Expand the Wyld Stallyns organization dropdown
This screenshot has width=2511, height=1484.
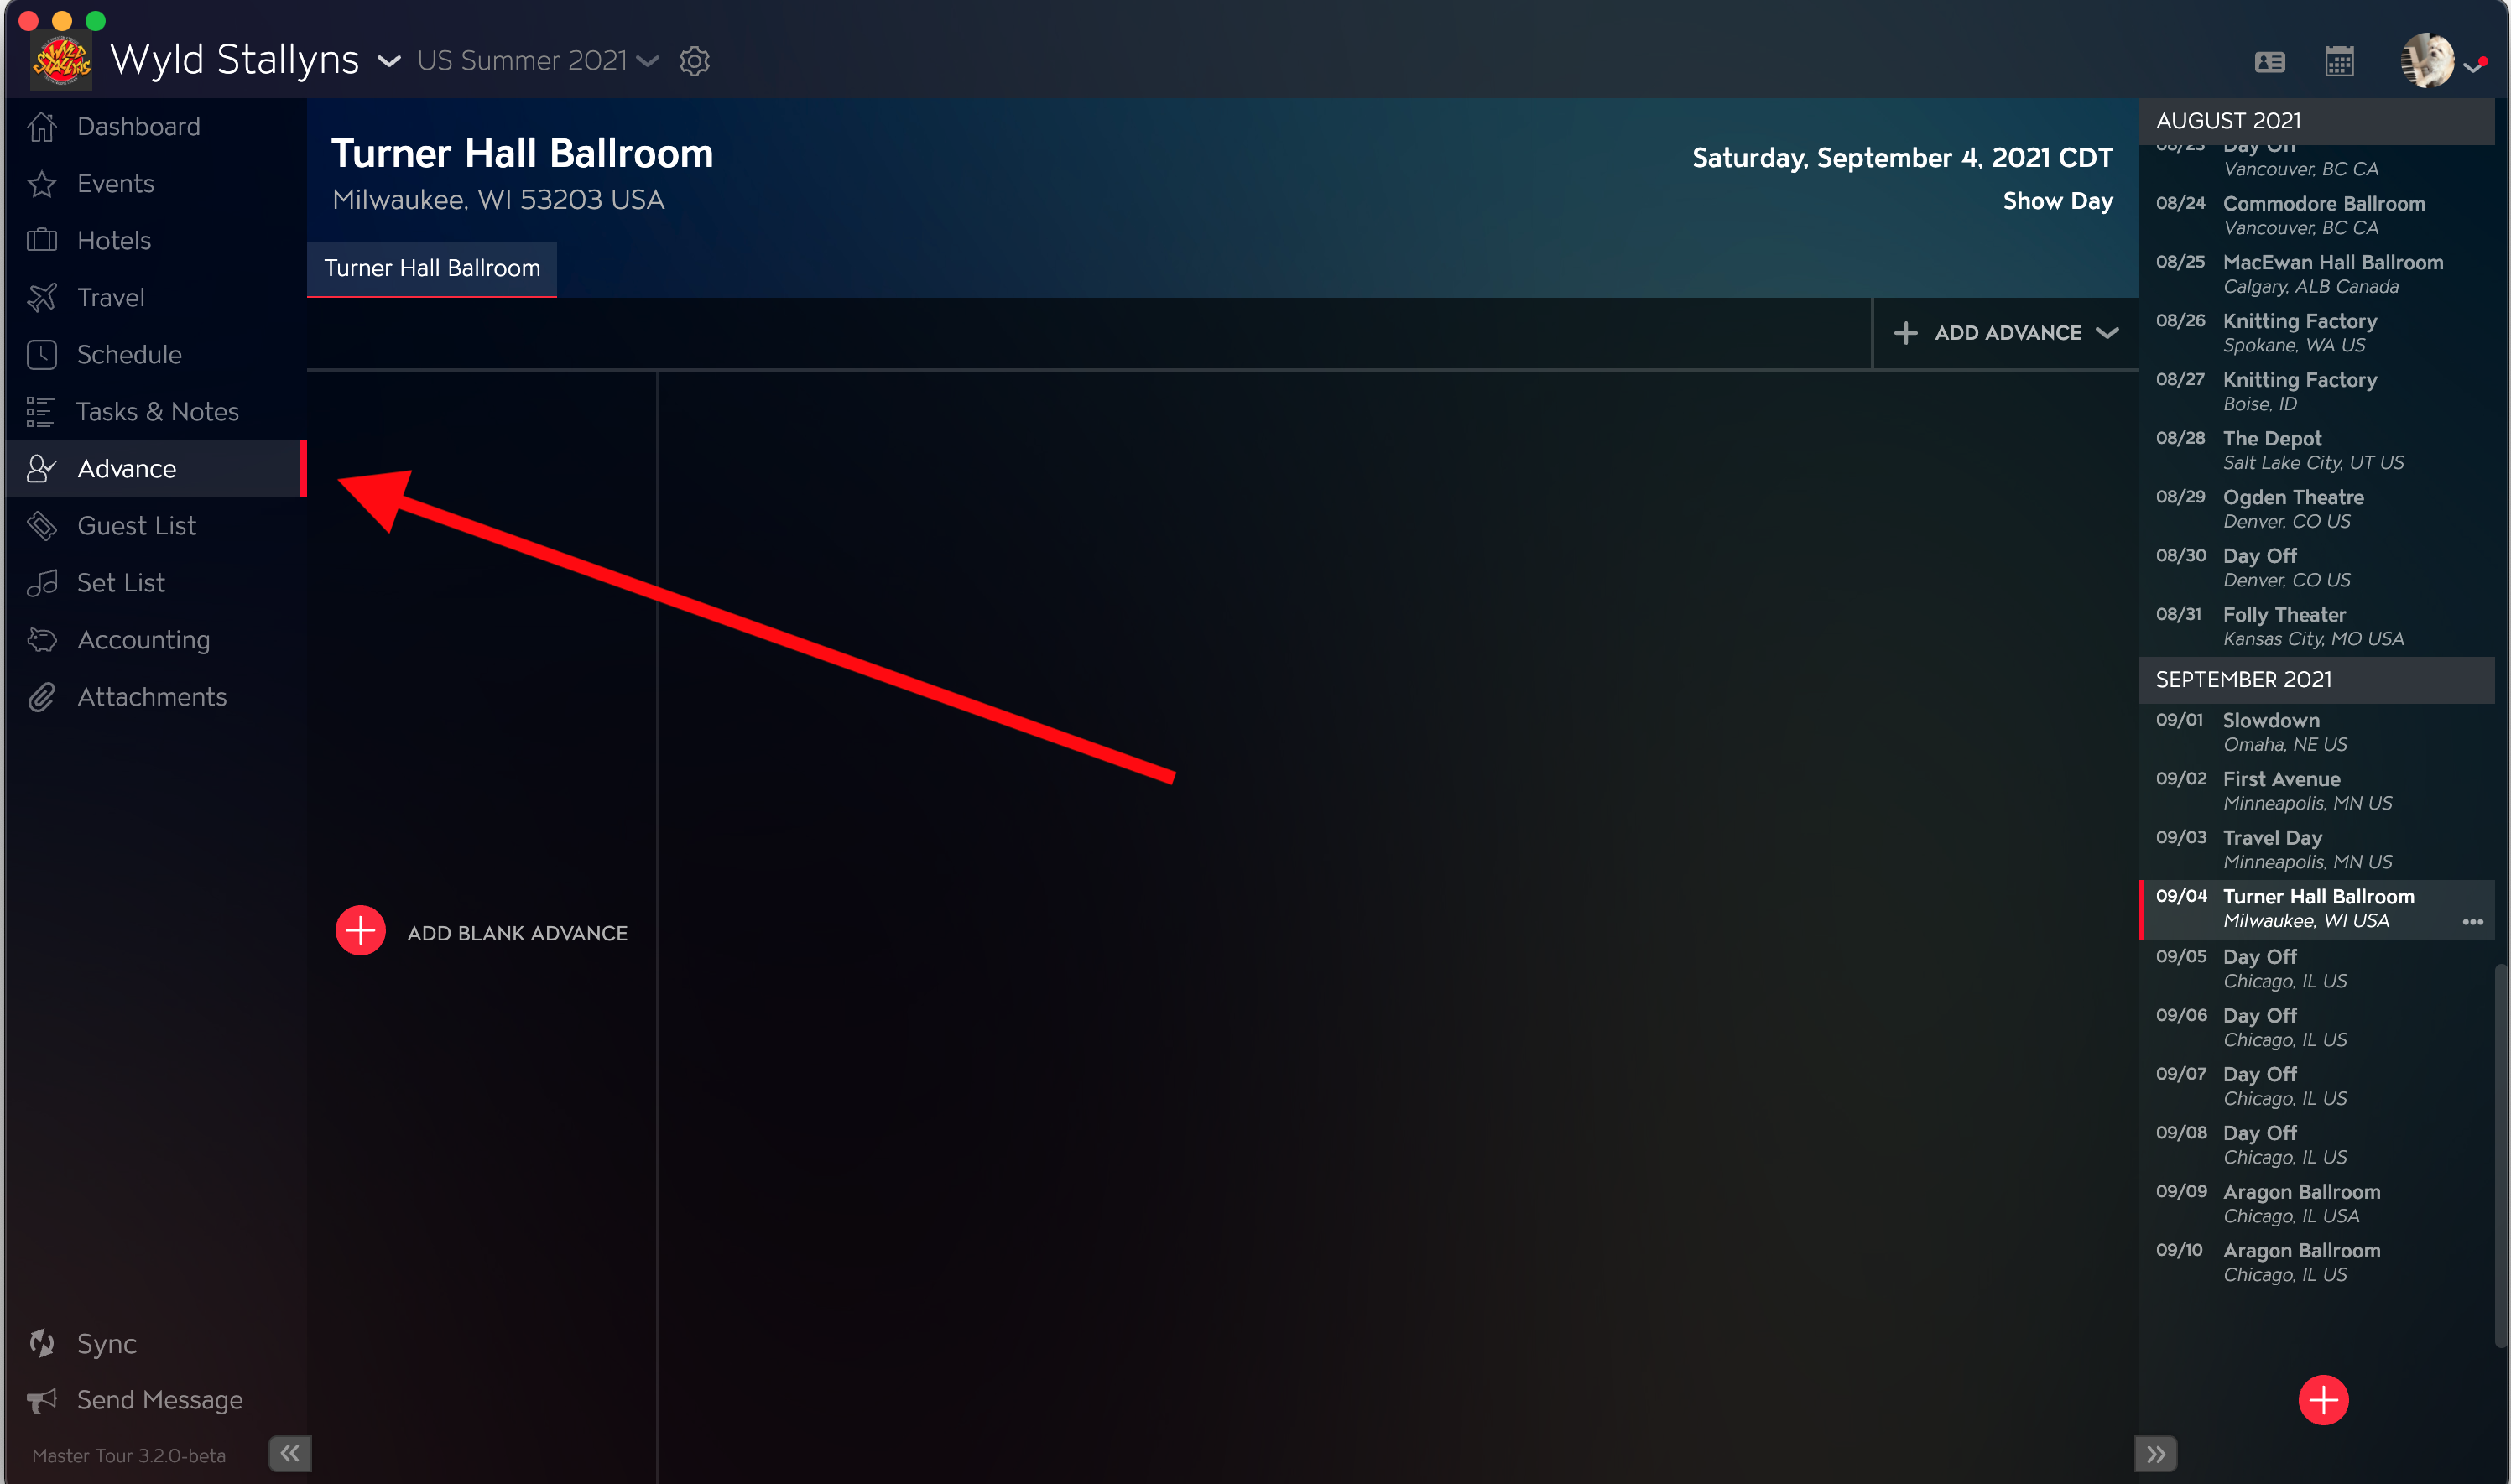tap(389, 62)
